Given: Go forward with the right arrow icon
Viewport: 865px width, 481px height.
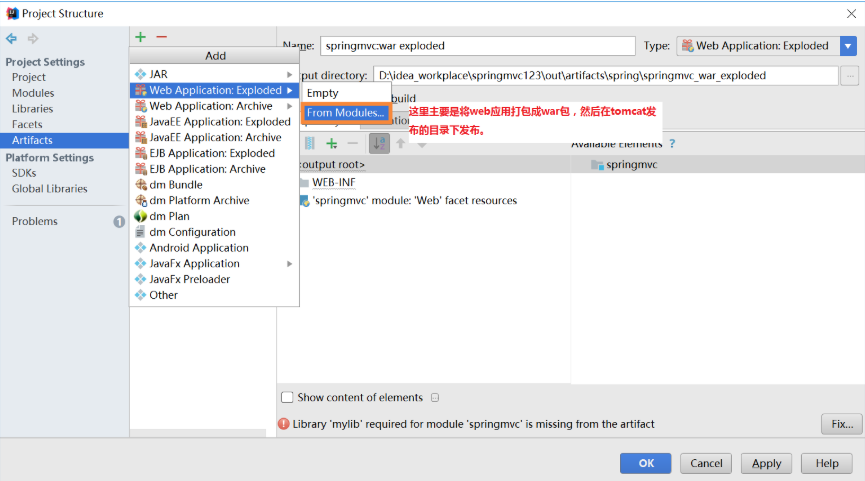Looking at the screenshot, I should click(x=33, y=39).
